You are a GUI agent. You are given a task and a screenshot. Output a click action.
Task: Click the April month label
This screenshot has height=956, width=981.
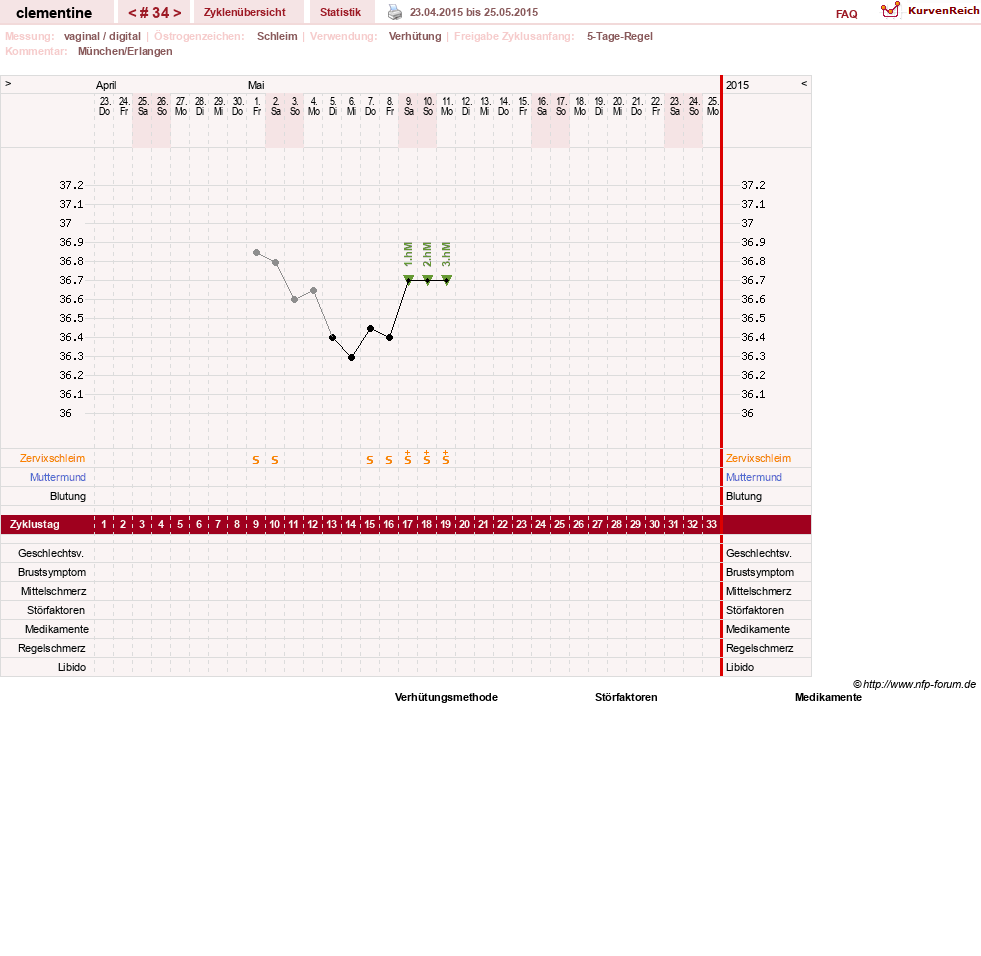106,85
